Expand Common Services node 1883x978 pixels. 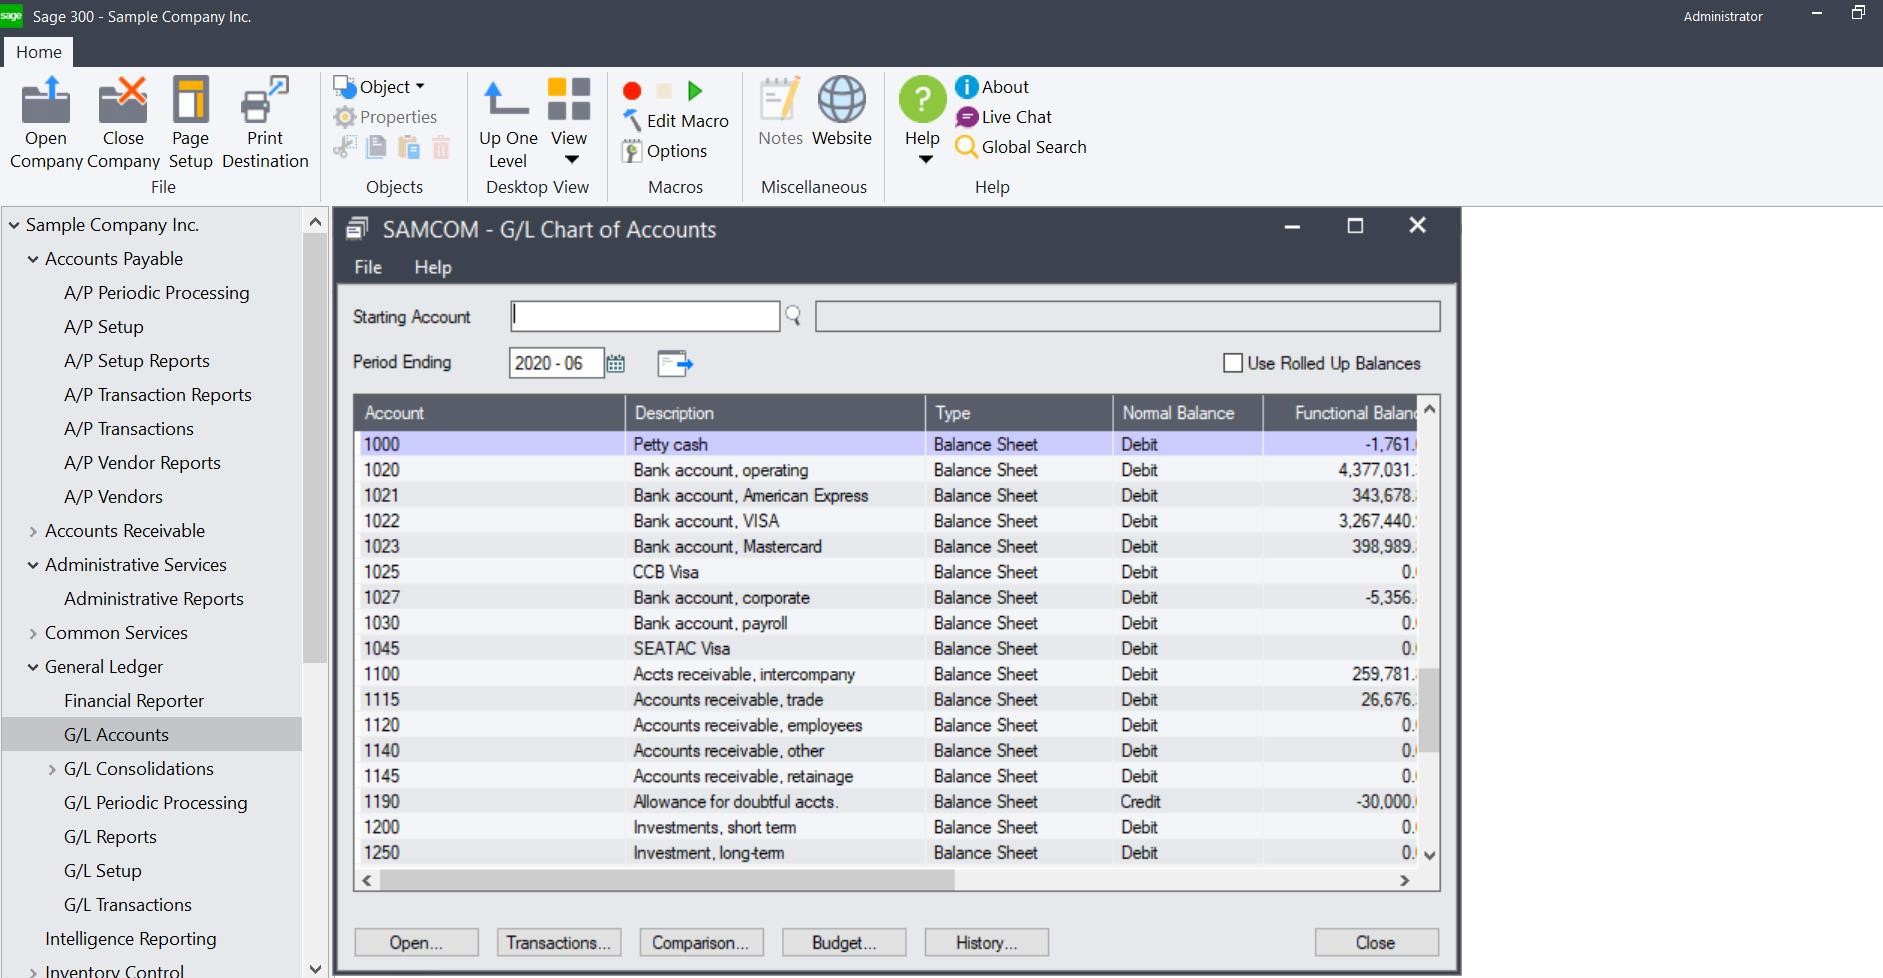click(33, 634)
